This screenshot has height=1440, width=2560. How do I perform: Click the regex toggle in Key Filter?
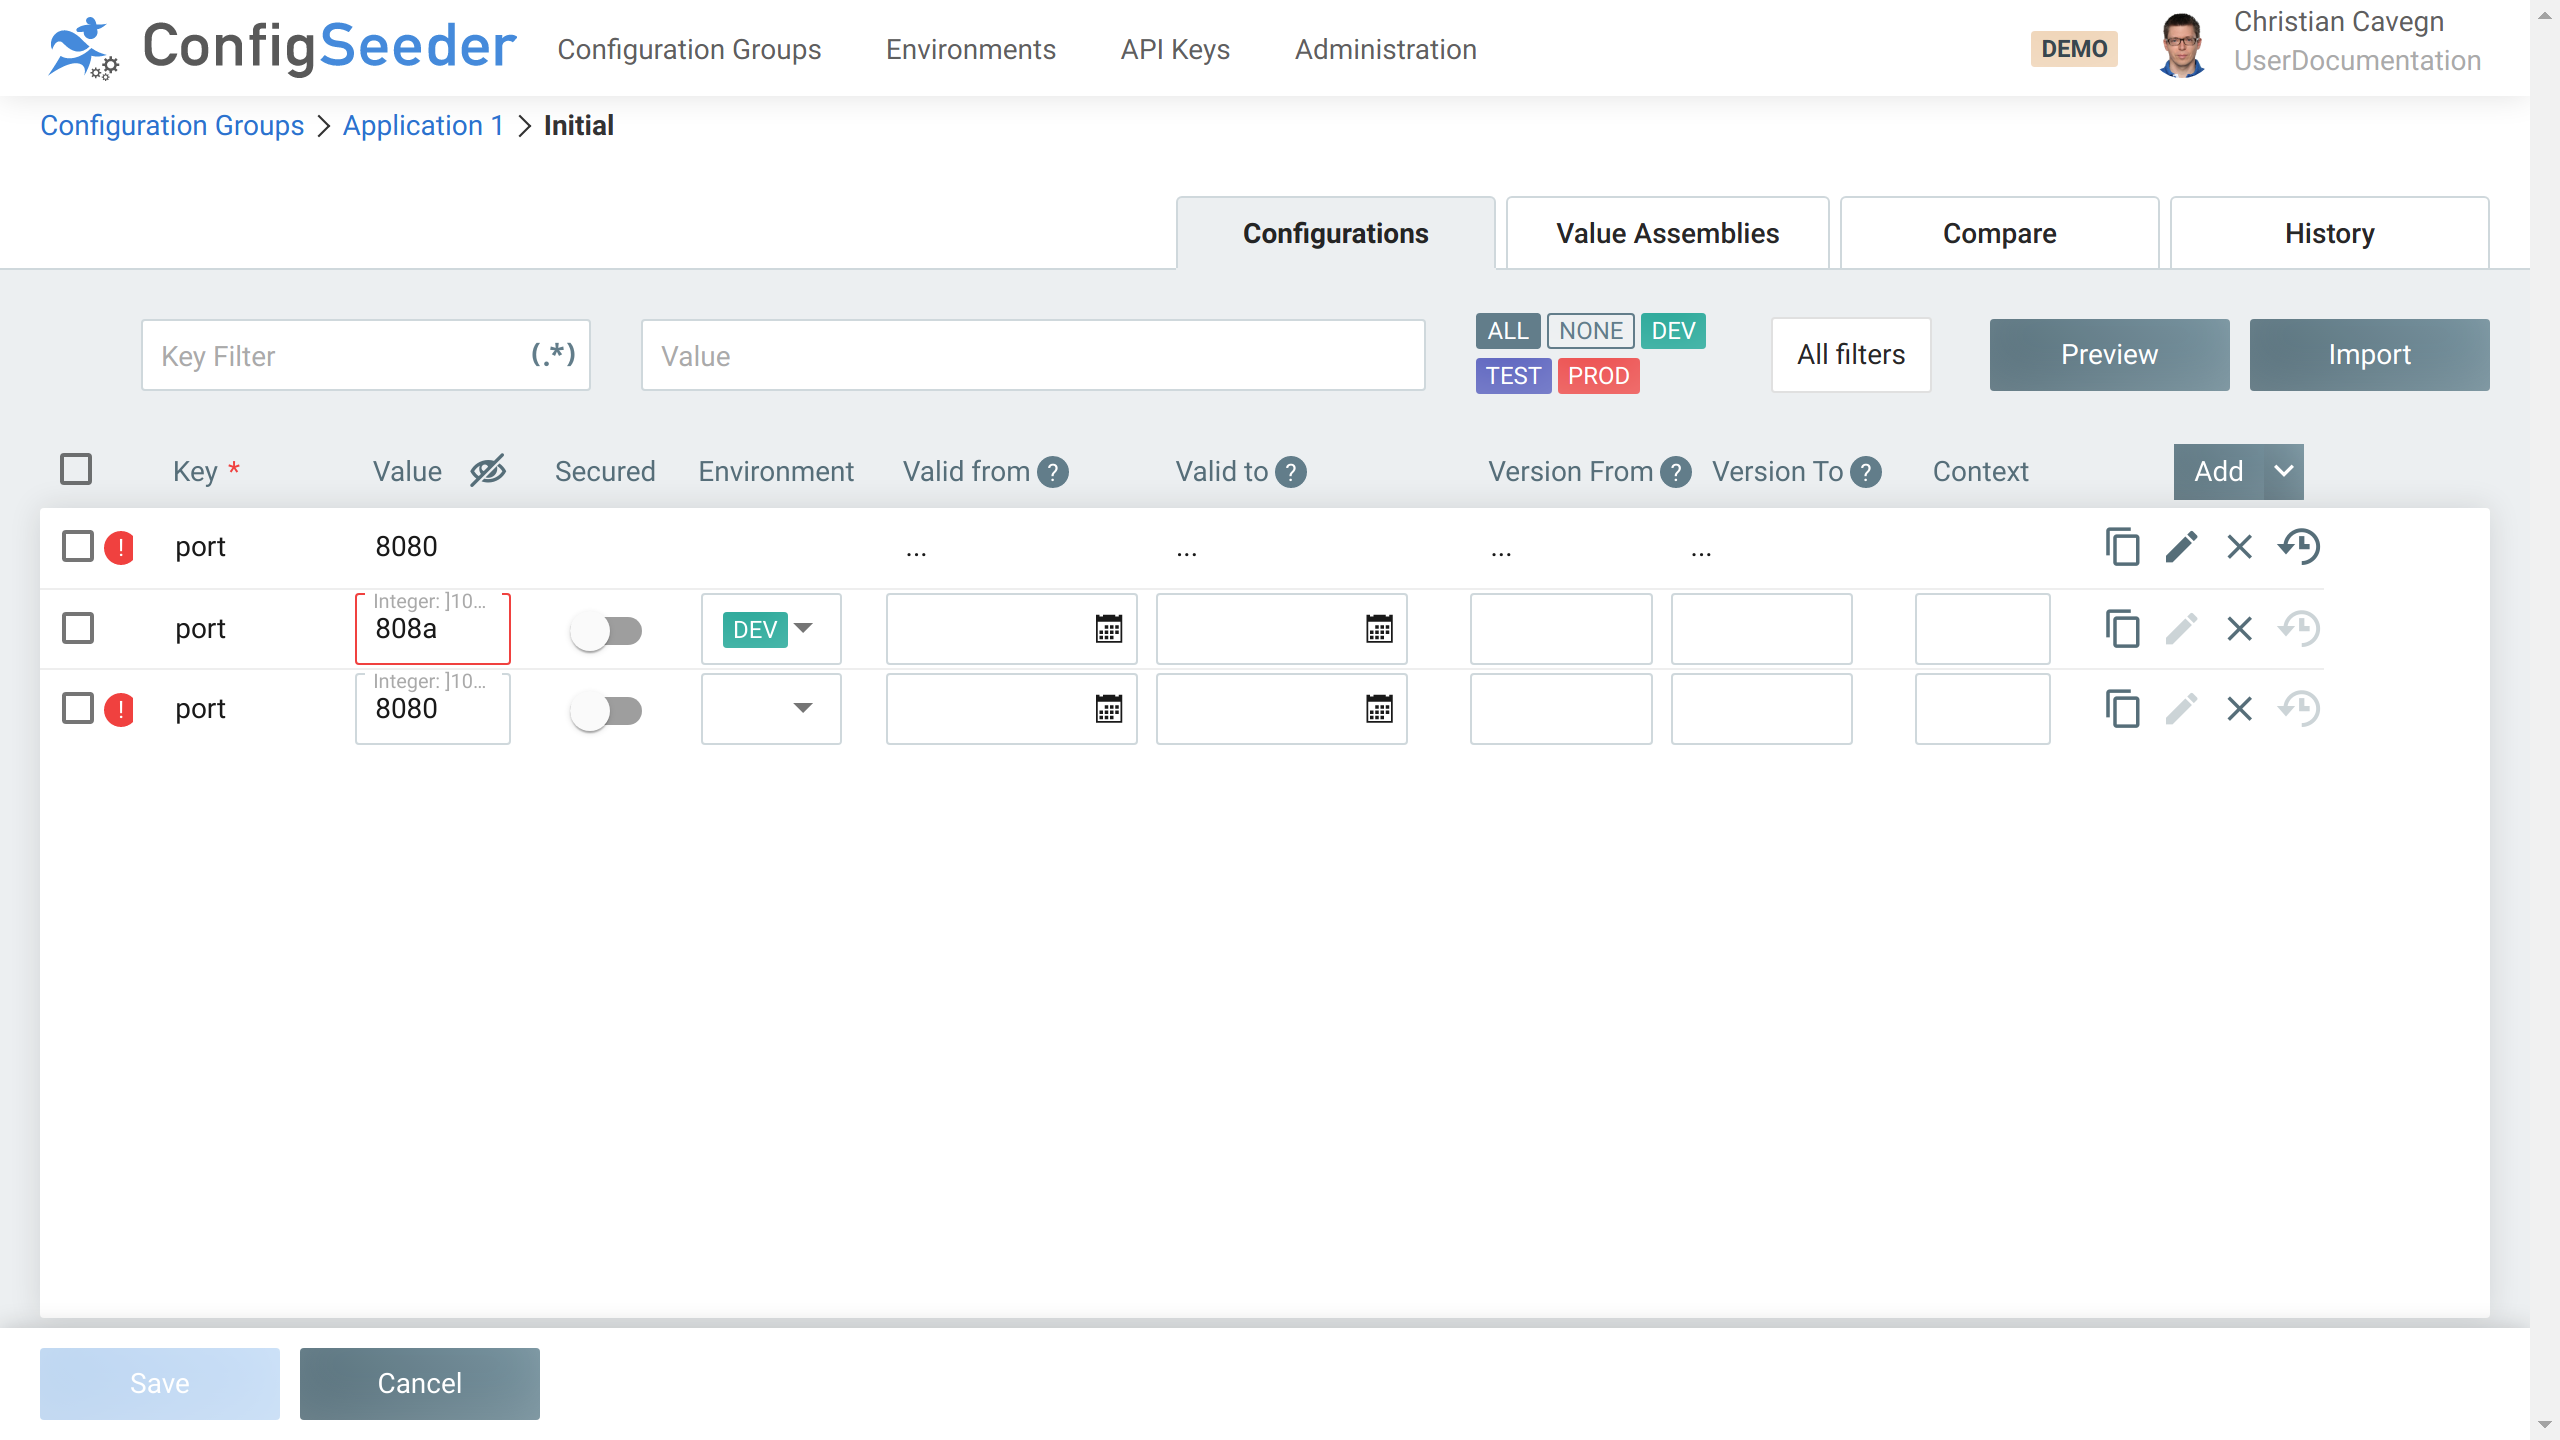(x=552, y=354)
